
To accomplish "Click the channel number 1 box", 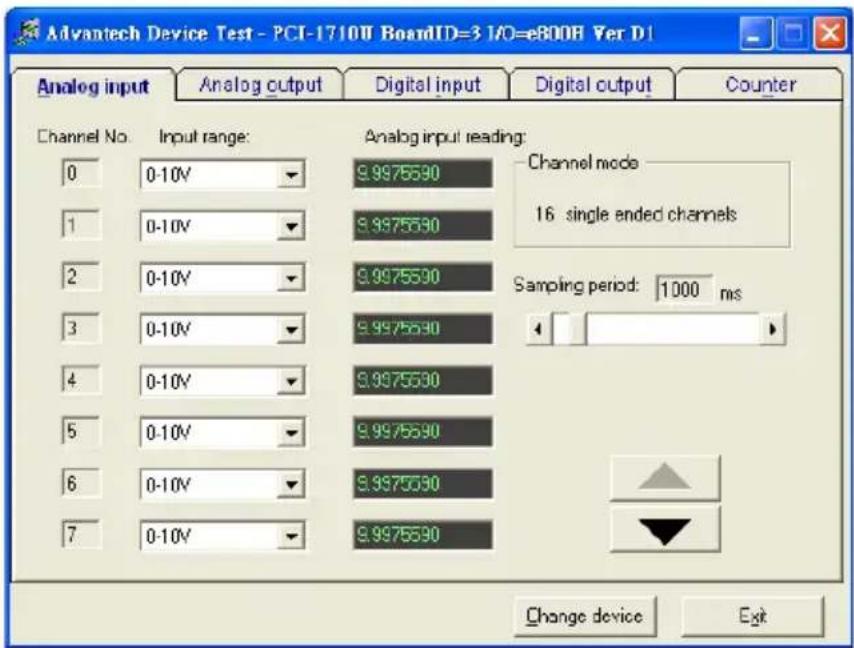I will coord(81,224).
